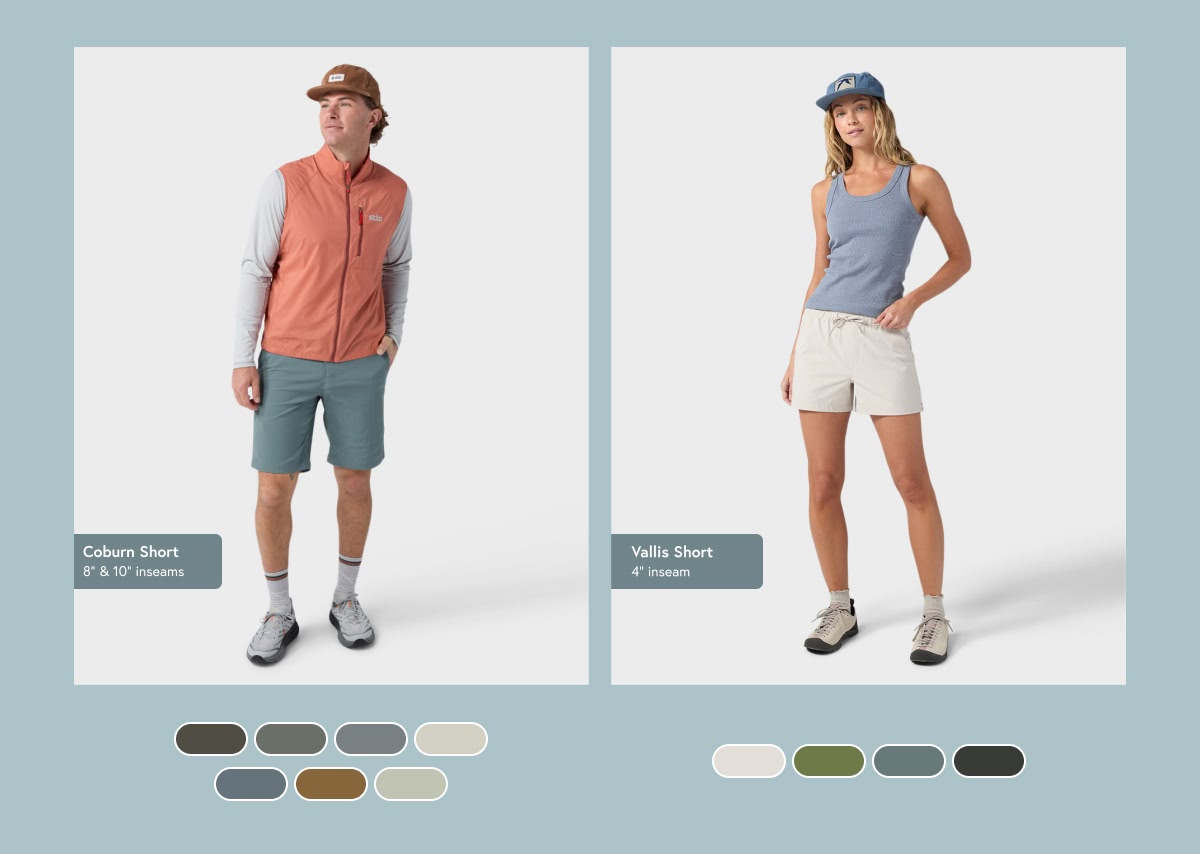Pick the olive green Vallis Short swatch
Viewport: 1200px width, 854px height.
[829, 761]
